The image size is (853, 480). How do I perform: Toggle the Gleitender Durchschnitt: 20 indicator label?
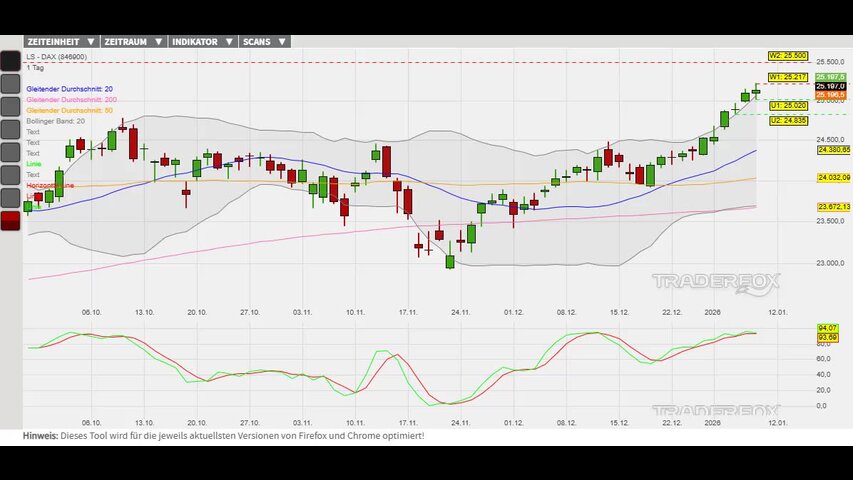pyautogui.click(x=69, y=89)
